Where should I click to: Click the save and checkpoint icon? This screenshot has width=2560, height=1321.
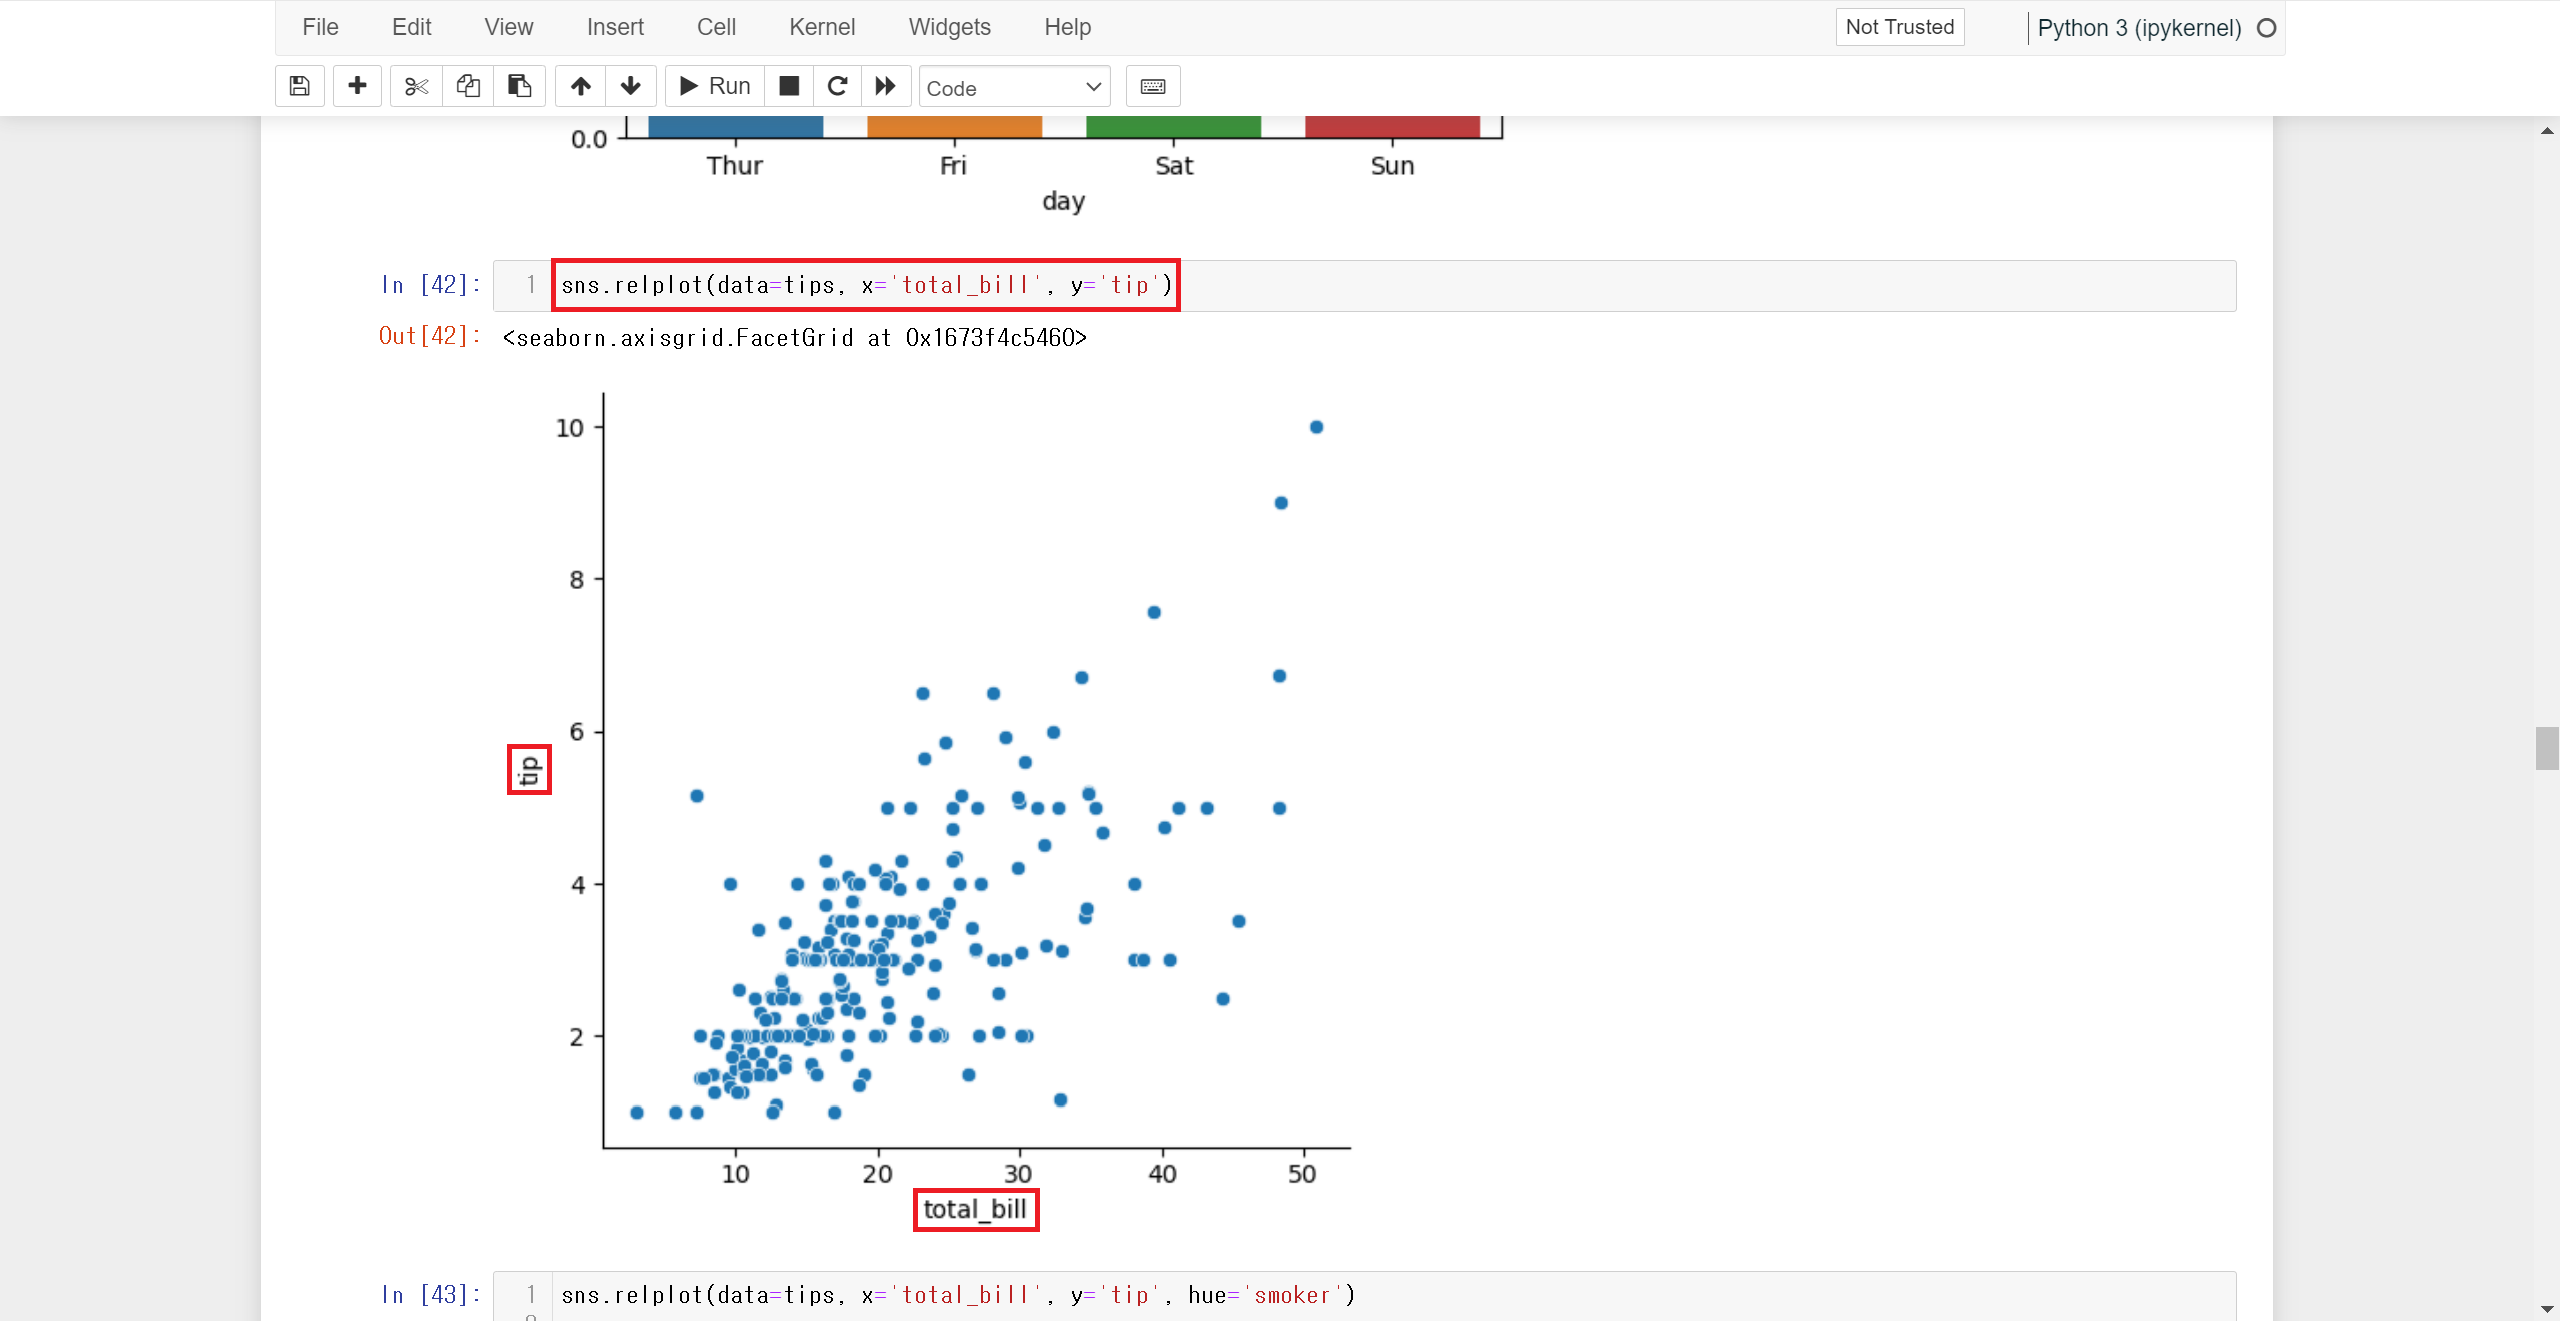299,86
